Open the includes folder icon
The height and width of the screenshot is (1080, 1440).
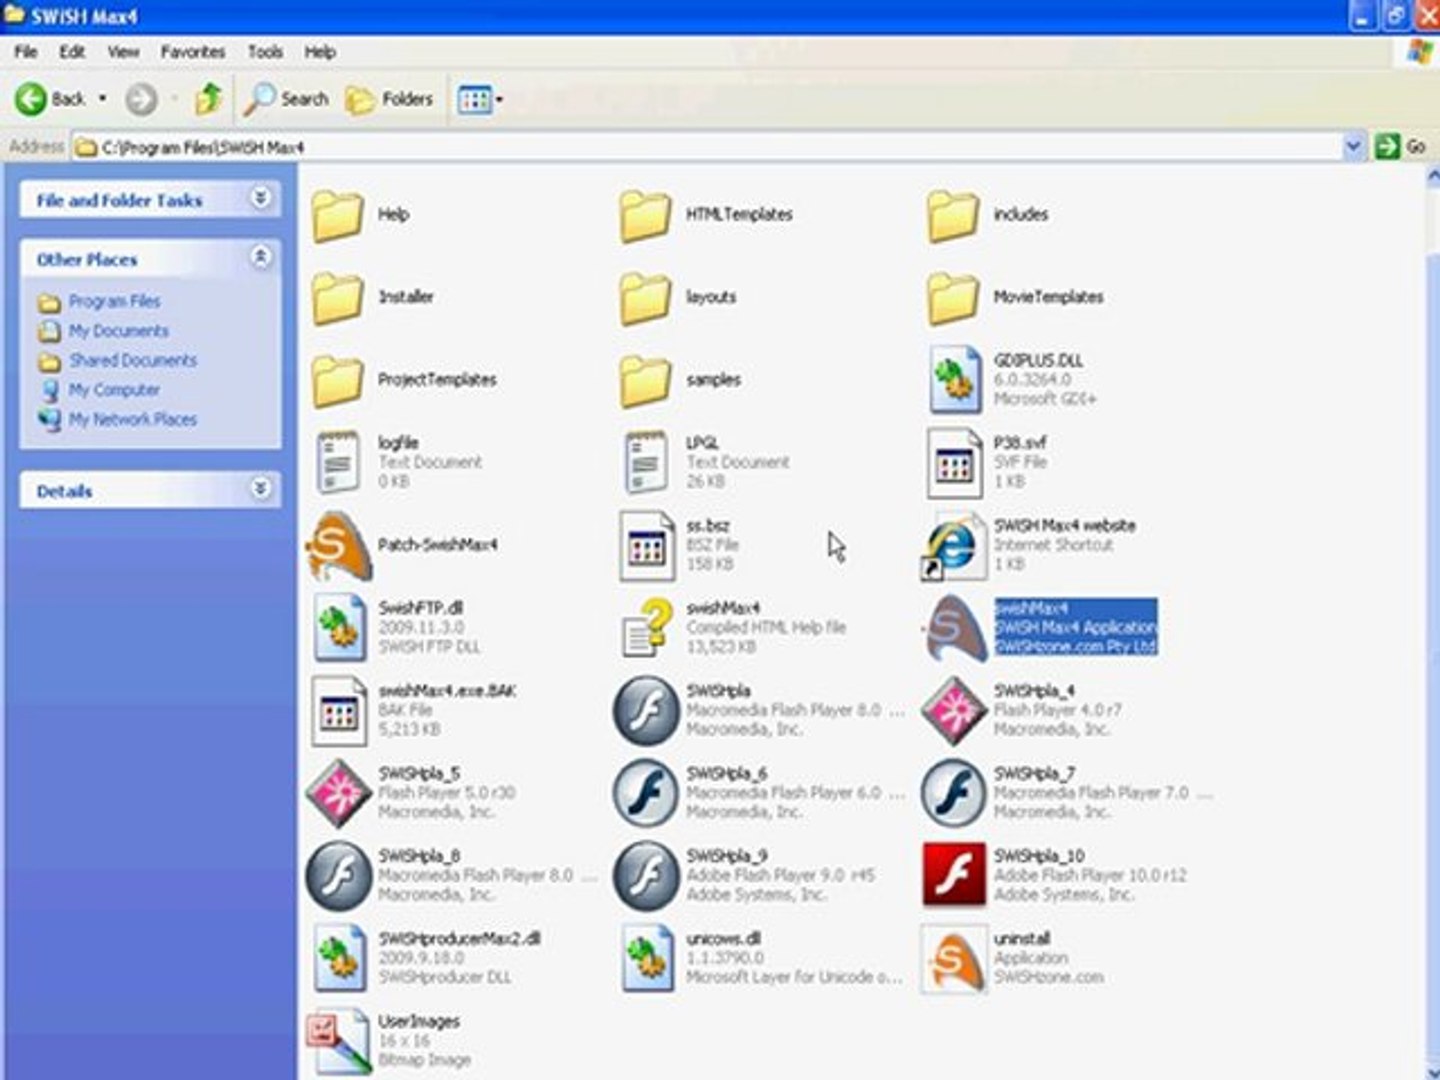click(x=953, y=214)
